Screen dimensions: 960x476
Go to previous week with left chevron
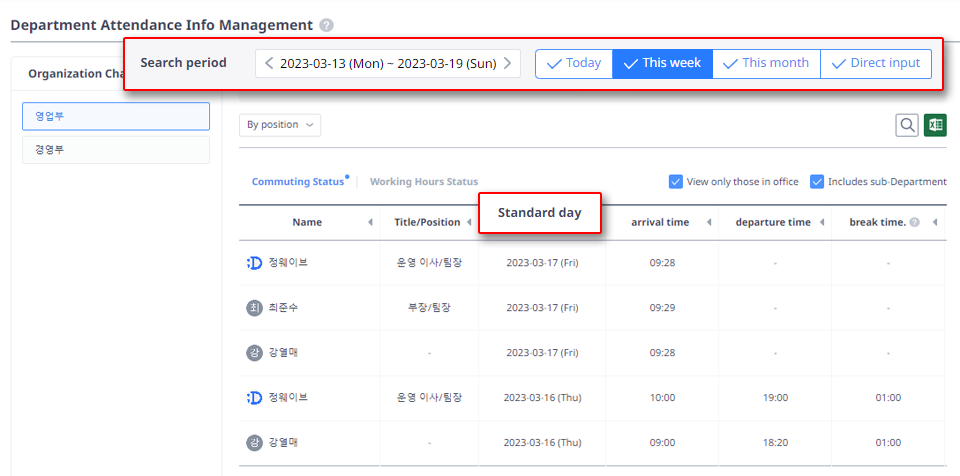pos(269,64)
